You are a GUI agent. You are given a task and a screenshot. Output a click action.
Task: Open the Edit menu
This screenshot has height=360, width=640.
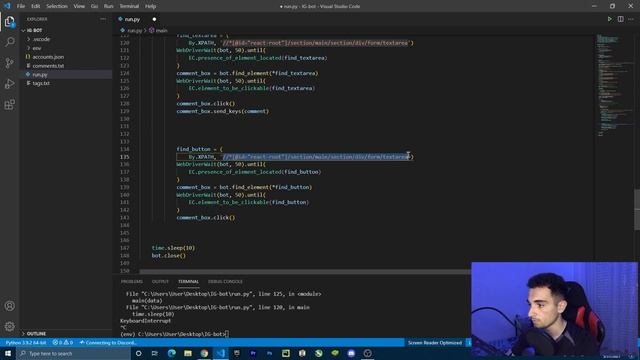point(36,6)
